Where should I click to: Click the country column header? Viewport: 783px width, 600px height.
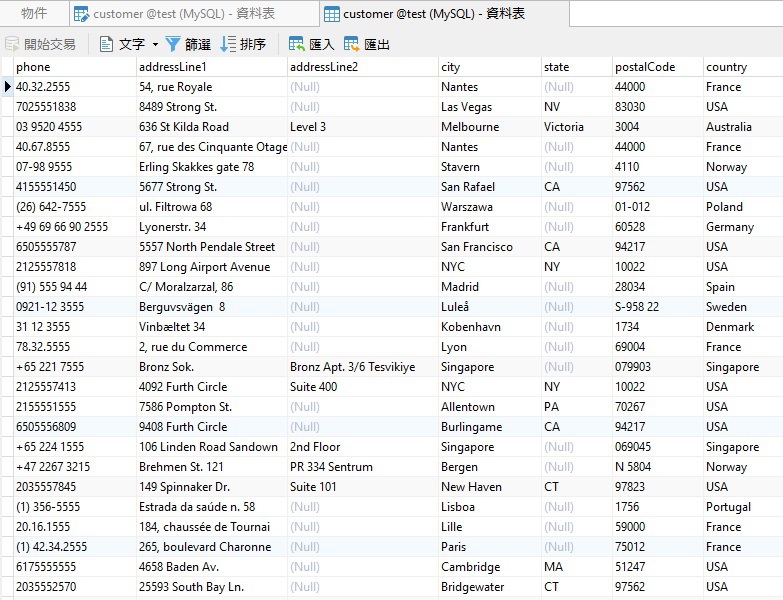[x=743, y=67]
